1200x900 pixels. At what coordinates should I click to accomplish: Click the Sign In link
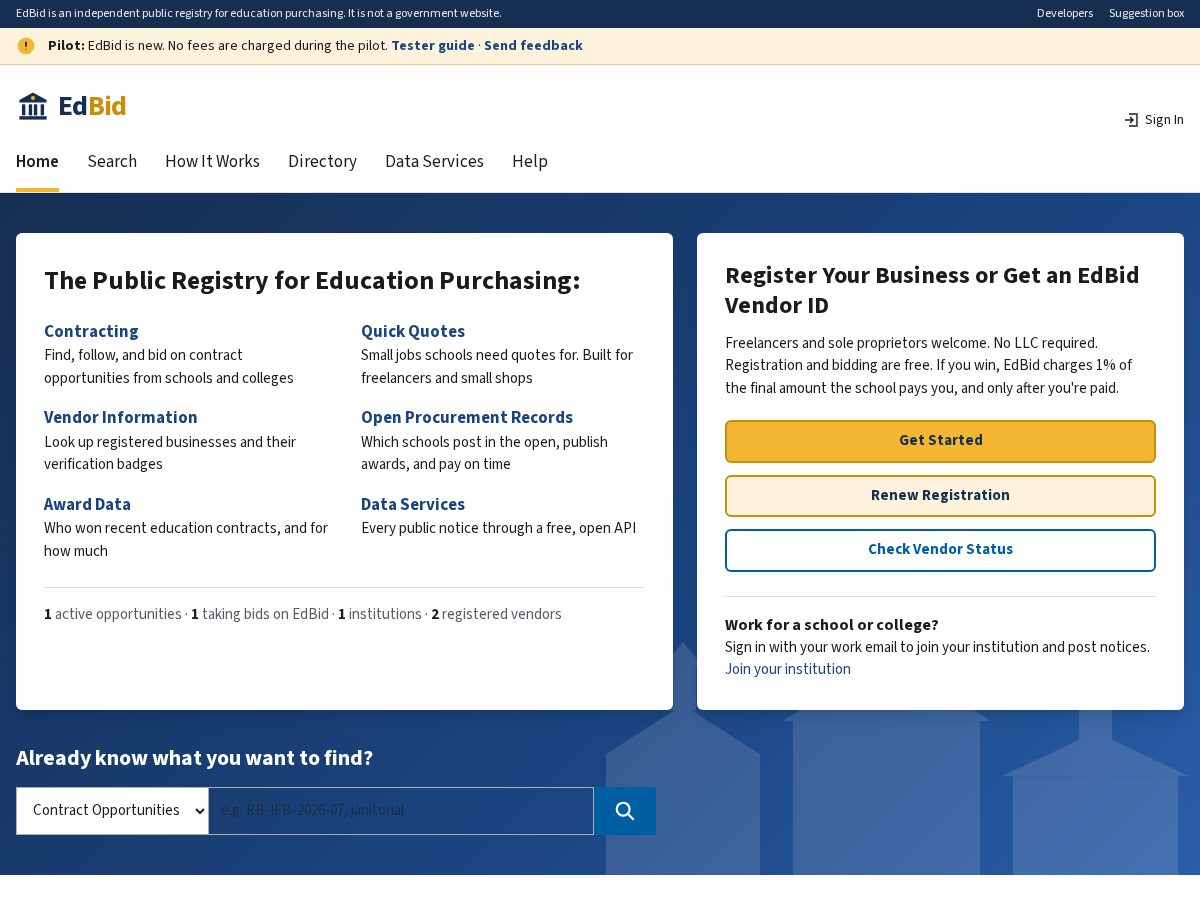tap(1154, 120)
